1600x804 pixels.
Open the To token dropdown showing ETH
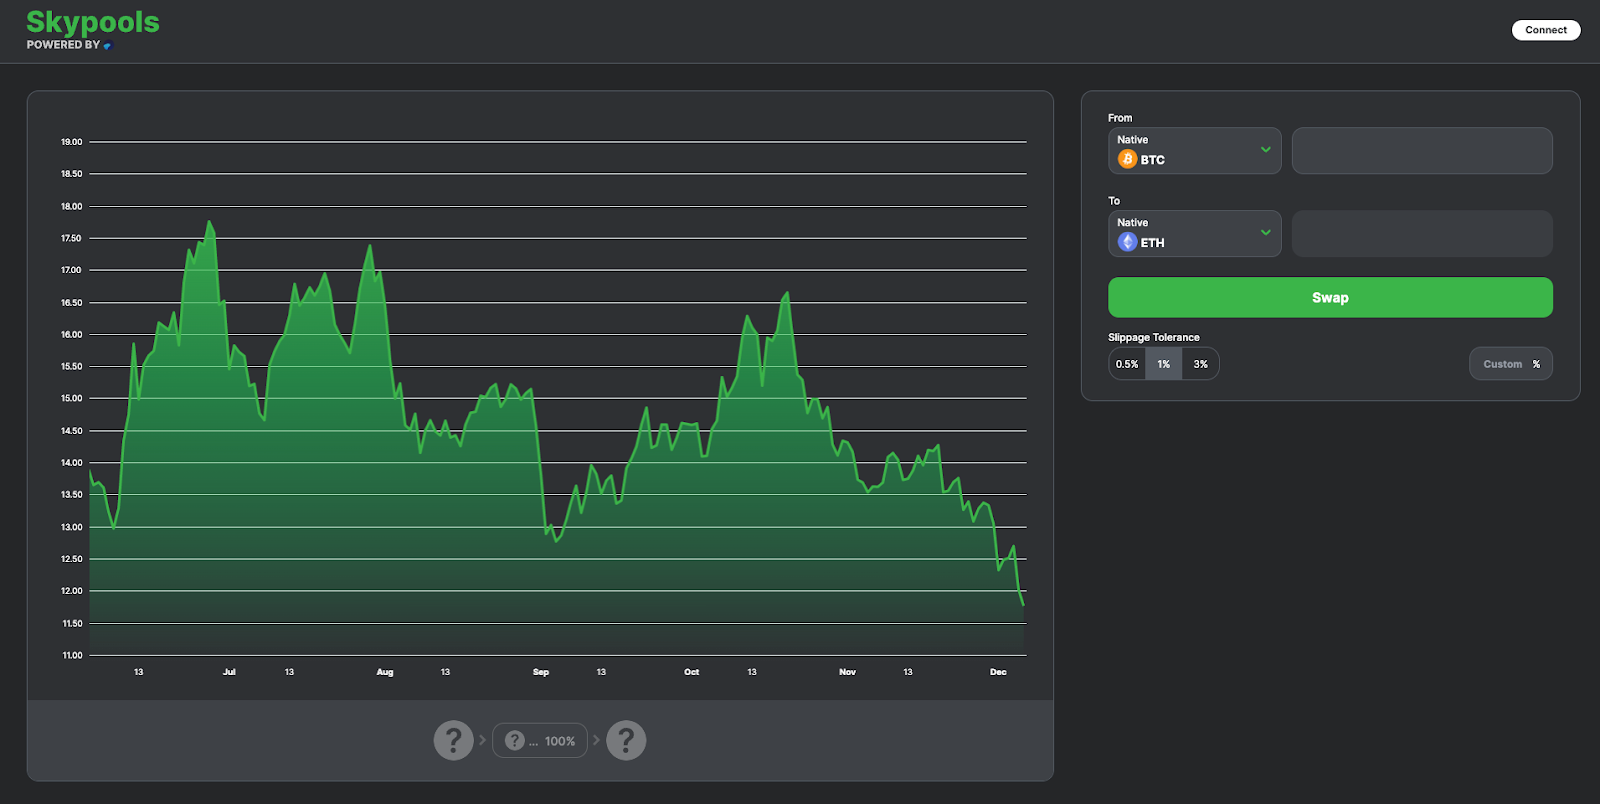click(1194, 234)
